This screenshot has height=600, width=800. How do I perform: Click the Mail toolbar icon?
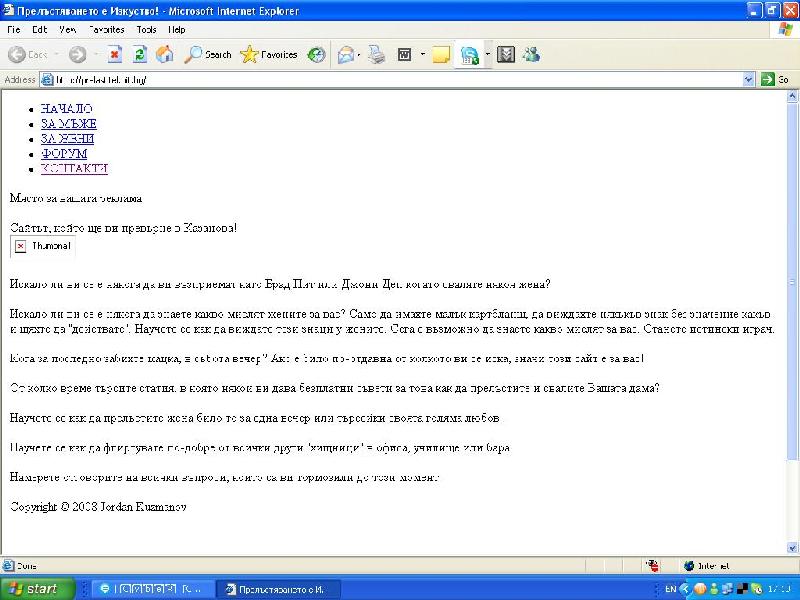(345, 55)
